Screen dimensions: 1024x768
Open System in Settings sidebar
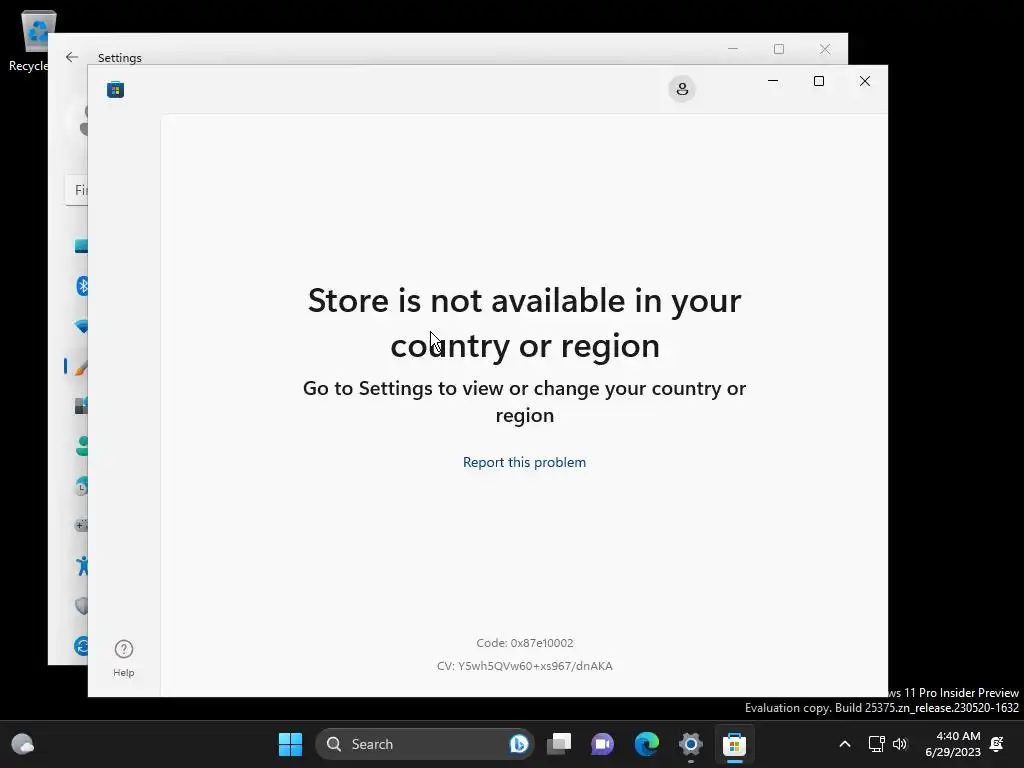82,246
